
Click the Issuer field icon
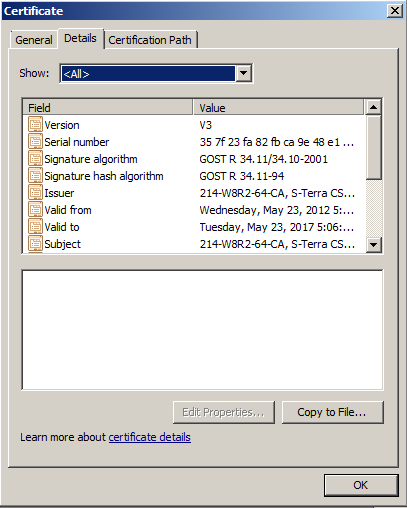(x=35, y=193)
